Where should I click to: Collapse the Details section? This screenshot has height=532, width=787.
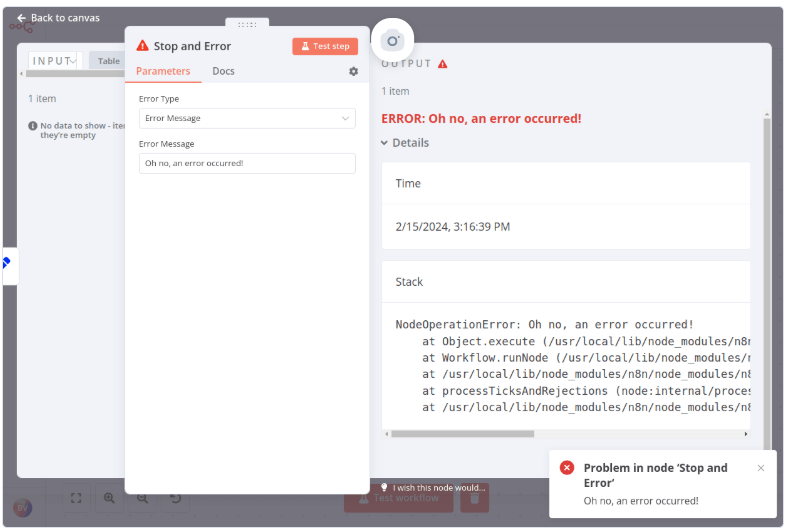click(x=405, y=143)
